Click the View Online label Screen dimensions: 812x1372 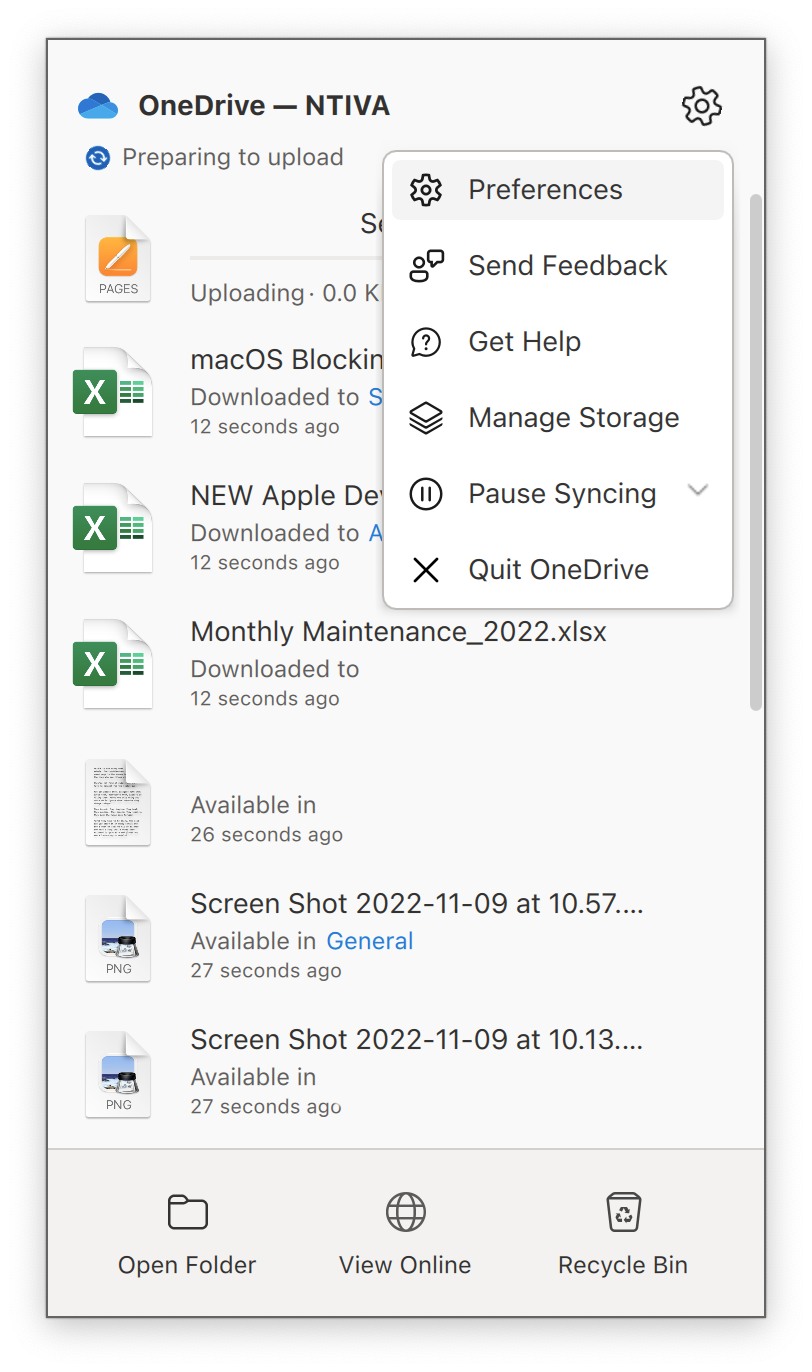pyautogui.click(x=405, y=1265)
